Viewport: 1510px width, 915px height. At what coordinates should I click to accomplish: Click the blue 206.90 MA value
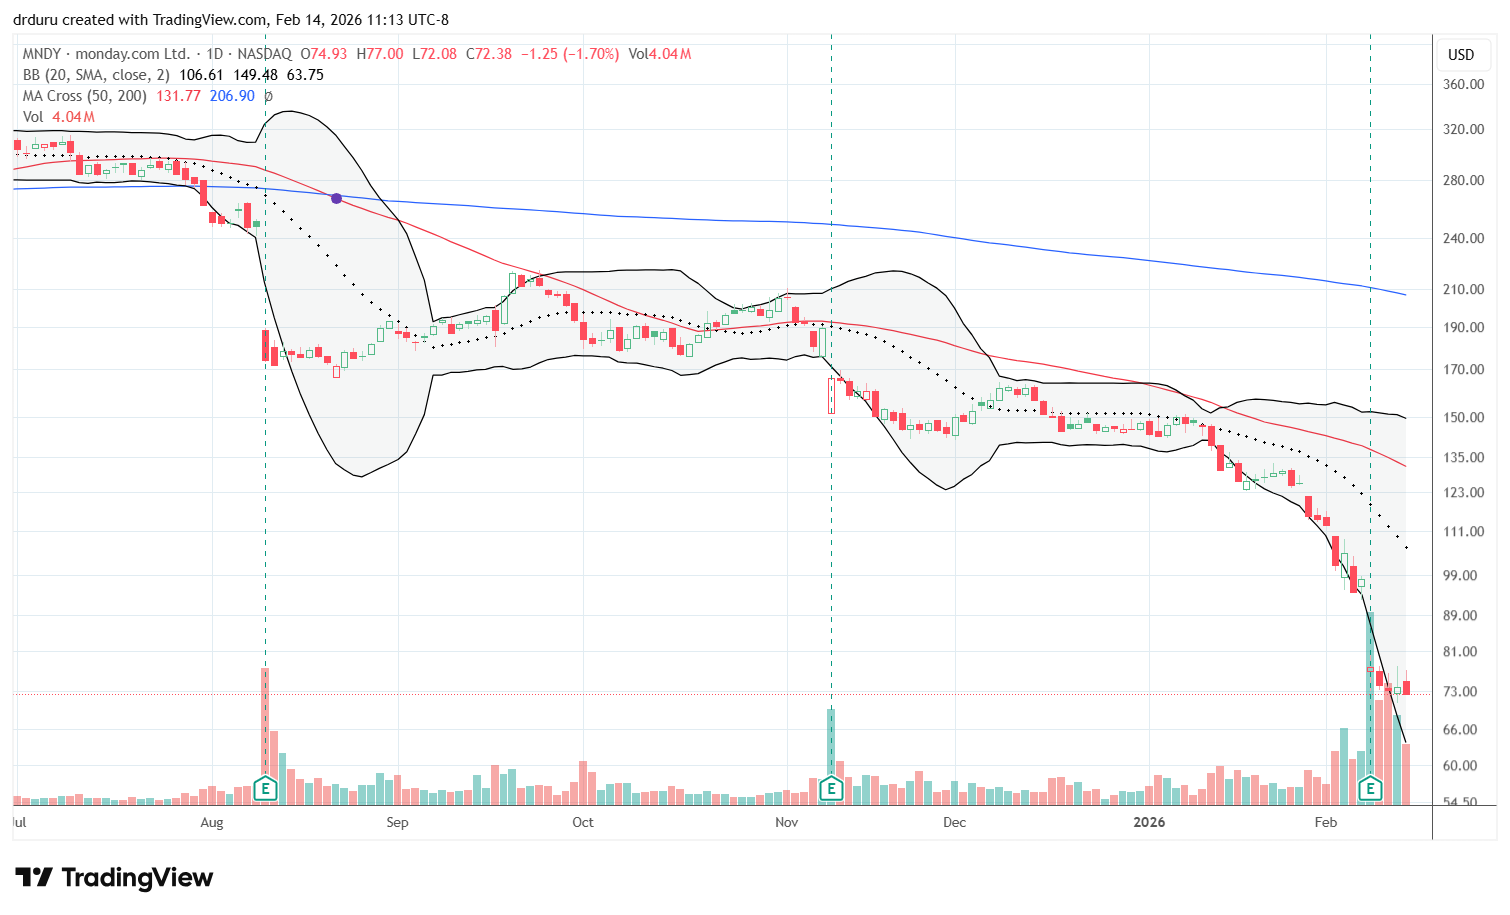tap(232, 96)
